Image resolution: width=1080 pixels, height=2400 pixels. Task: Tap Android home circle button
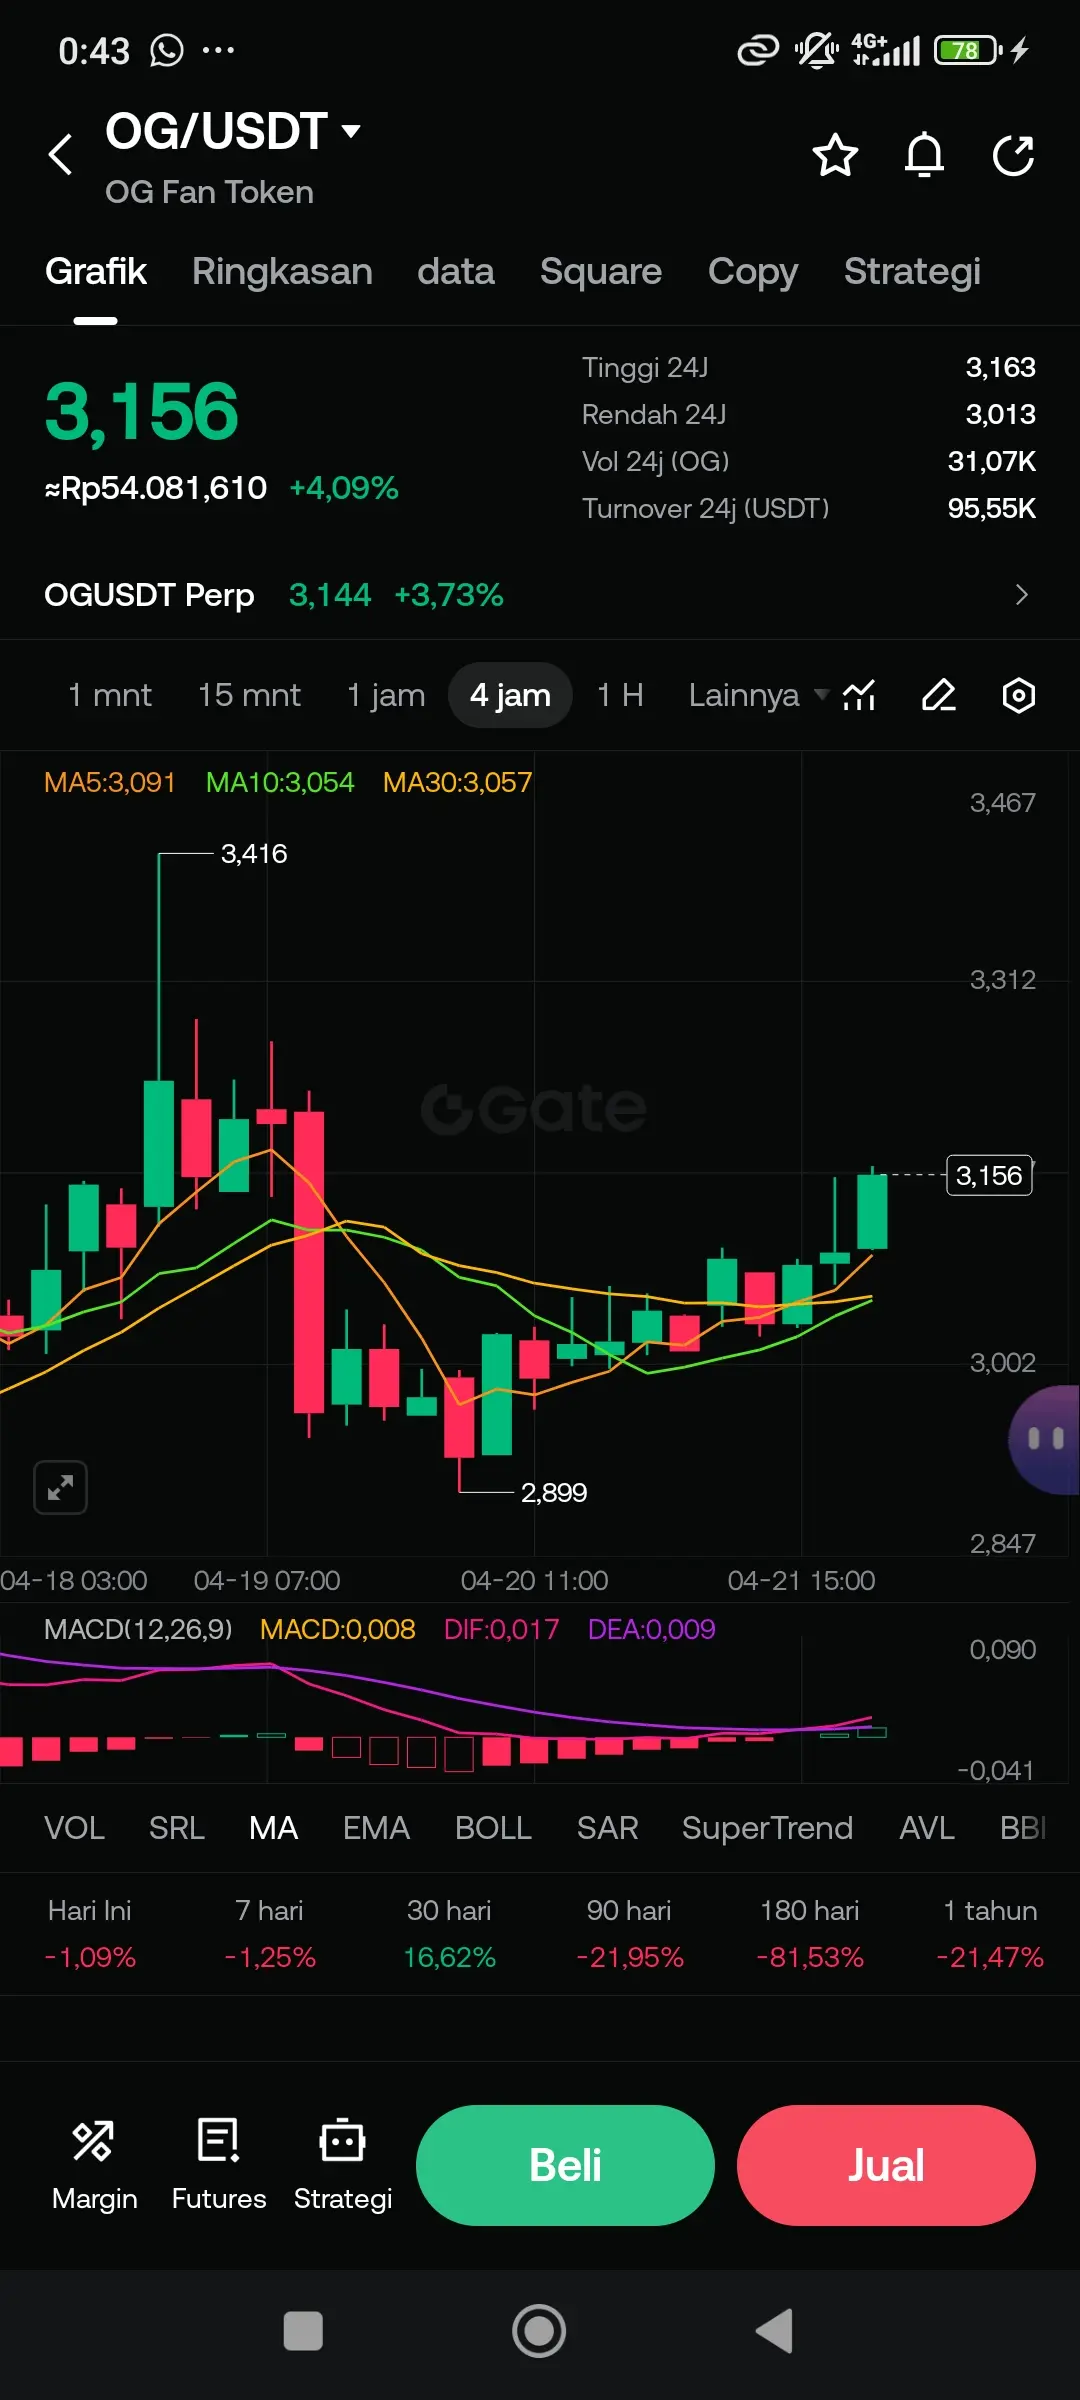click(x=539, y=2331)
